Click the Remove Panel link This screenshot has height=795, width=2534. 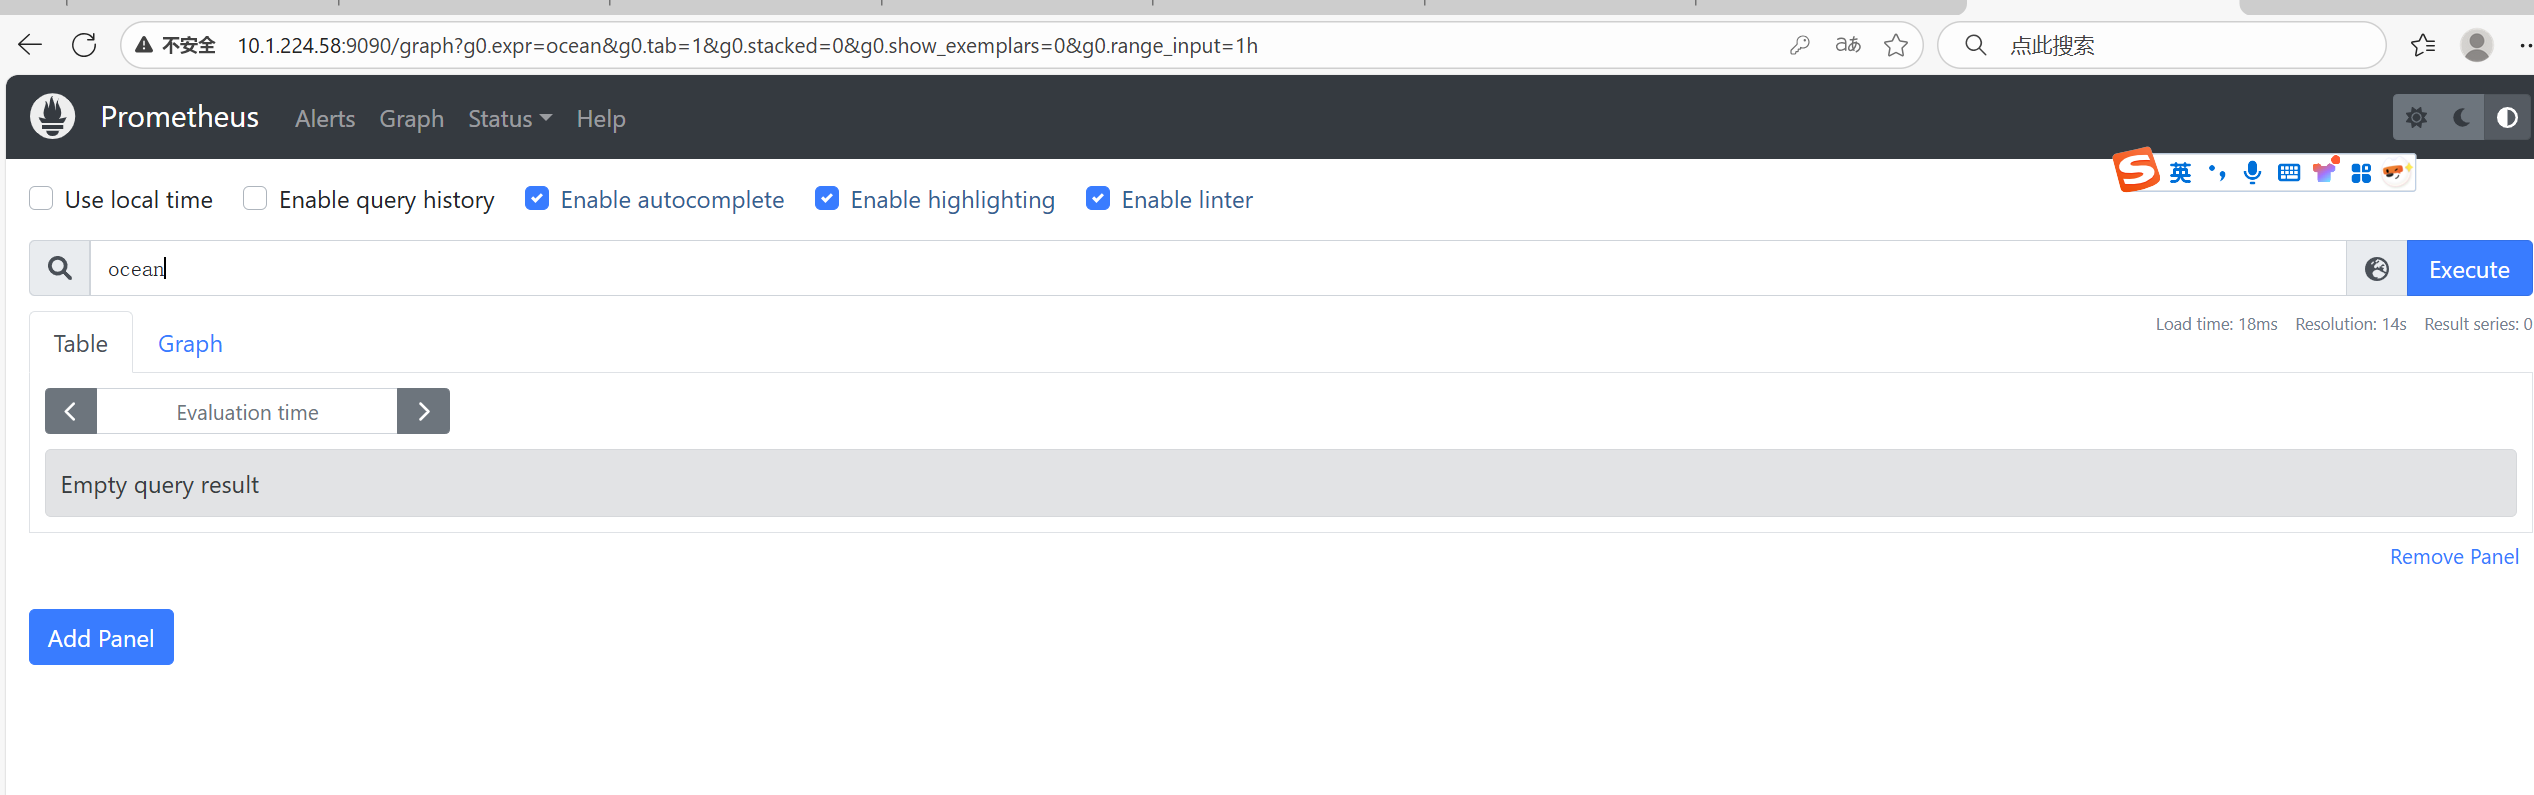tap(2453, 557)
